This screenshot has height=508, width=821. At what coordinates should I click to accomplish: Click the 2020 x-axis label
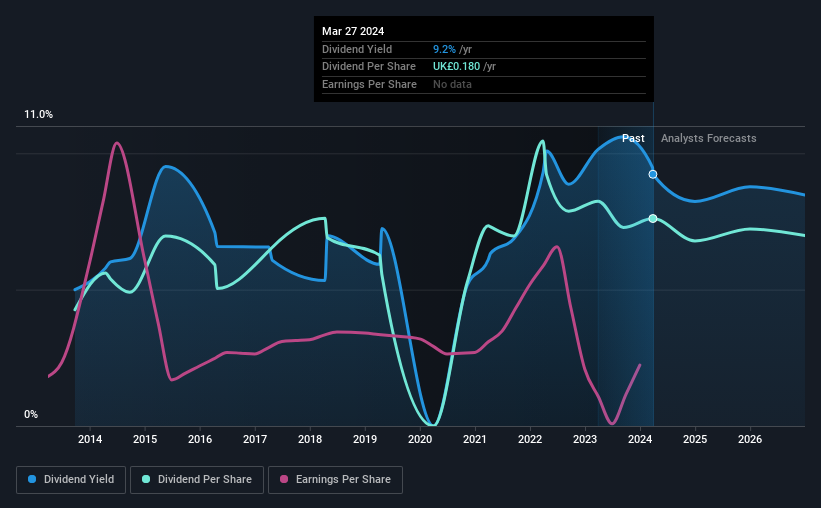coord(420,439)
